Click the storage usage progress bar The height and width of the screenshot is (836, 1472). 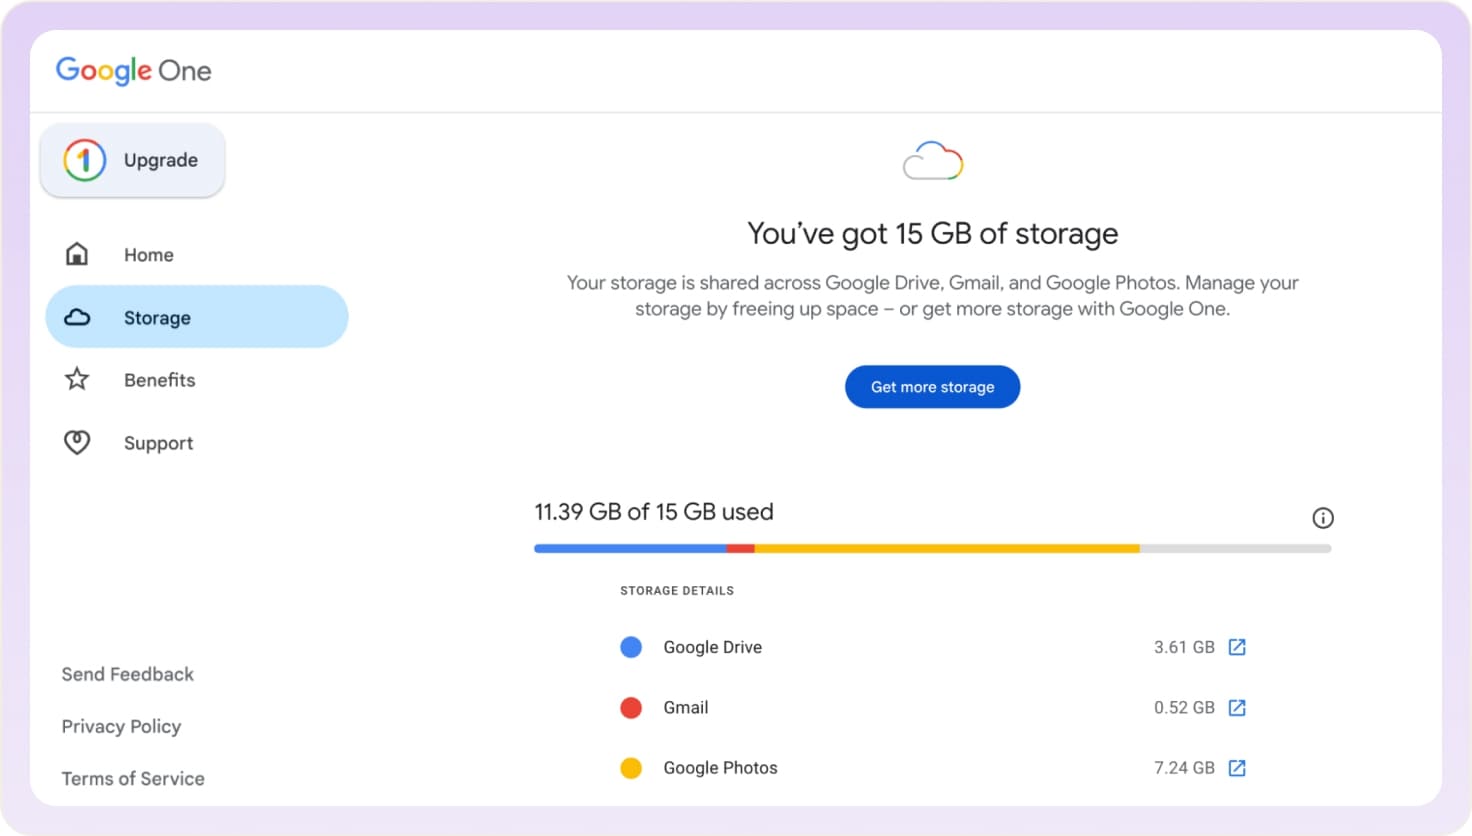932,548
